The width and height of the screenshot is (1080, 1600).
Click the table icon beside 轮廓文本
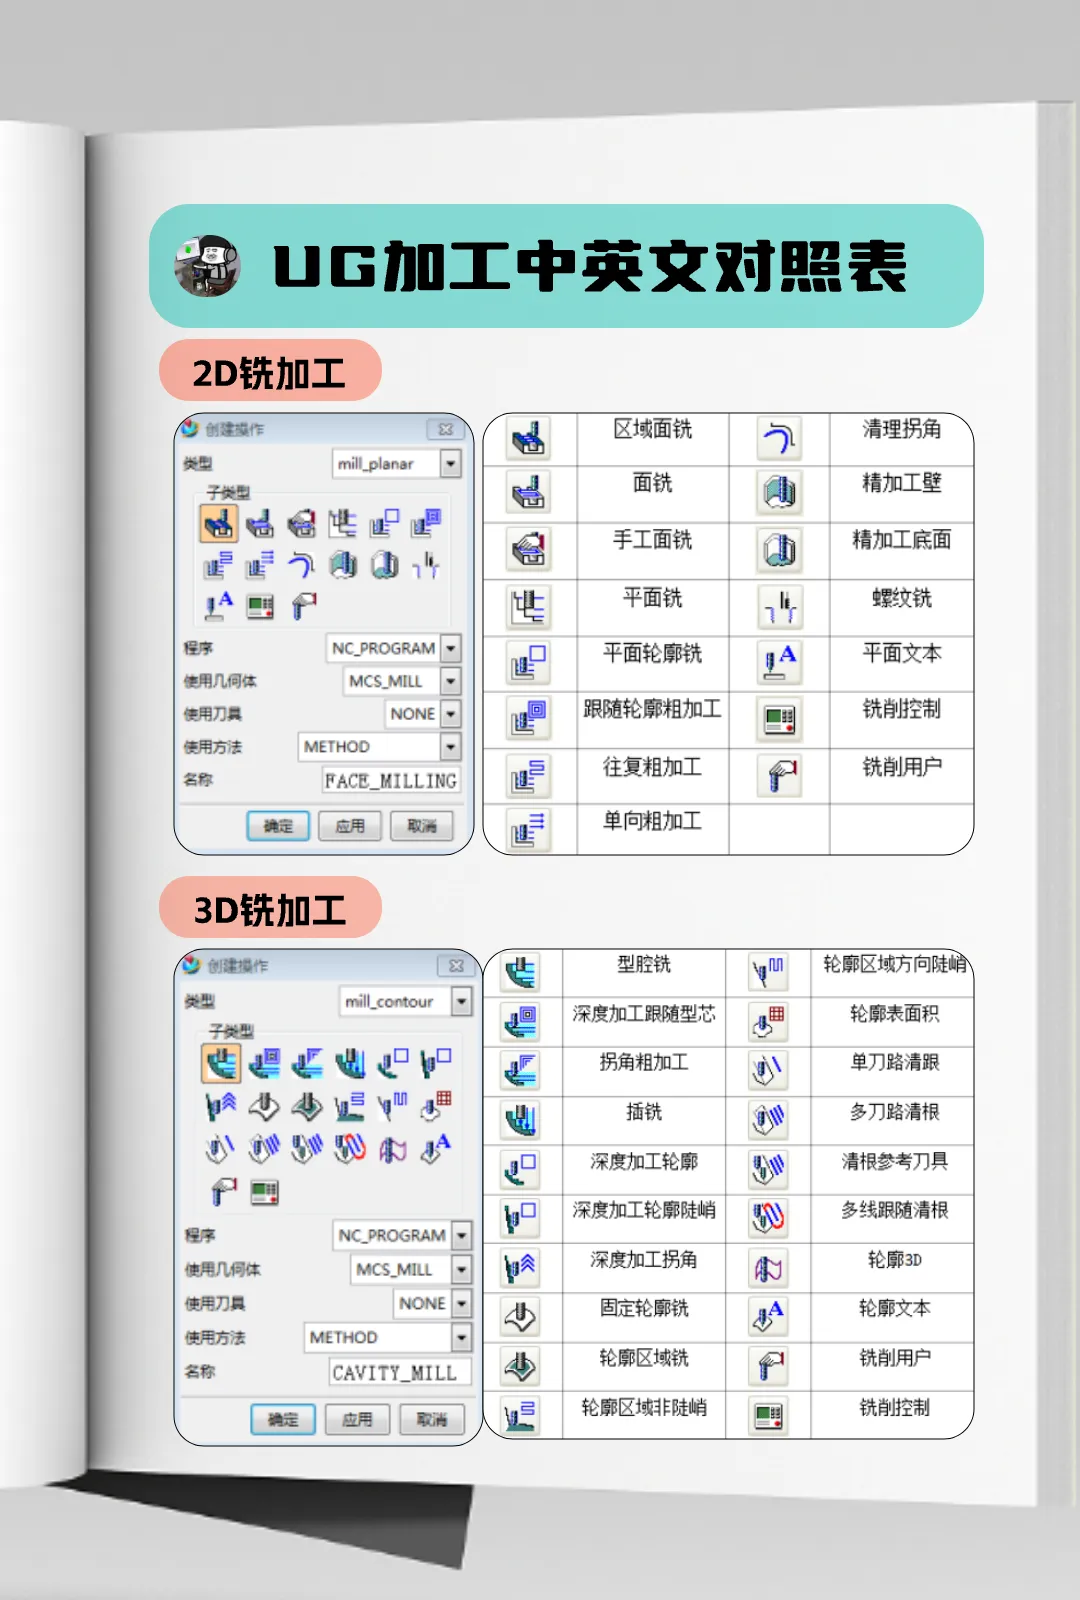[x=769, y=1316]
